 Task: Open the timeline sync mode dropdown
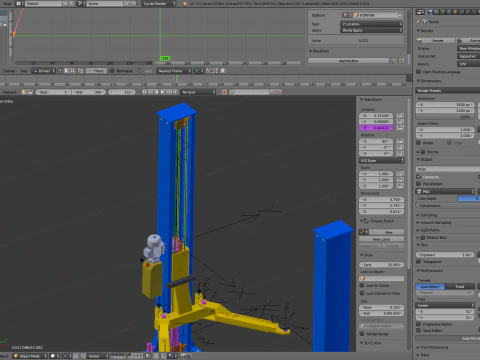(198, 92)
